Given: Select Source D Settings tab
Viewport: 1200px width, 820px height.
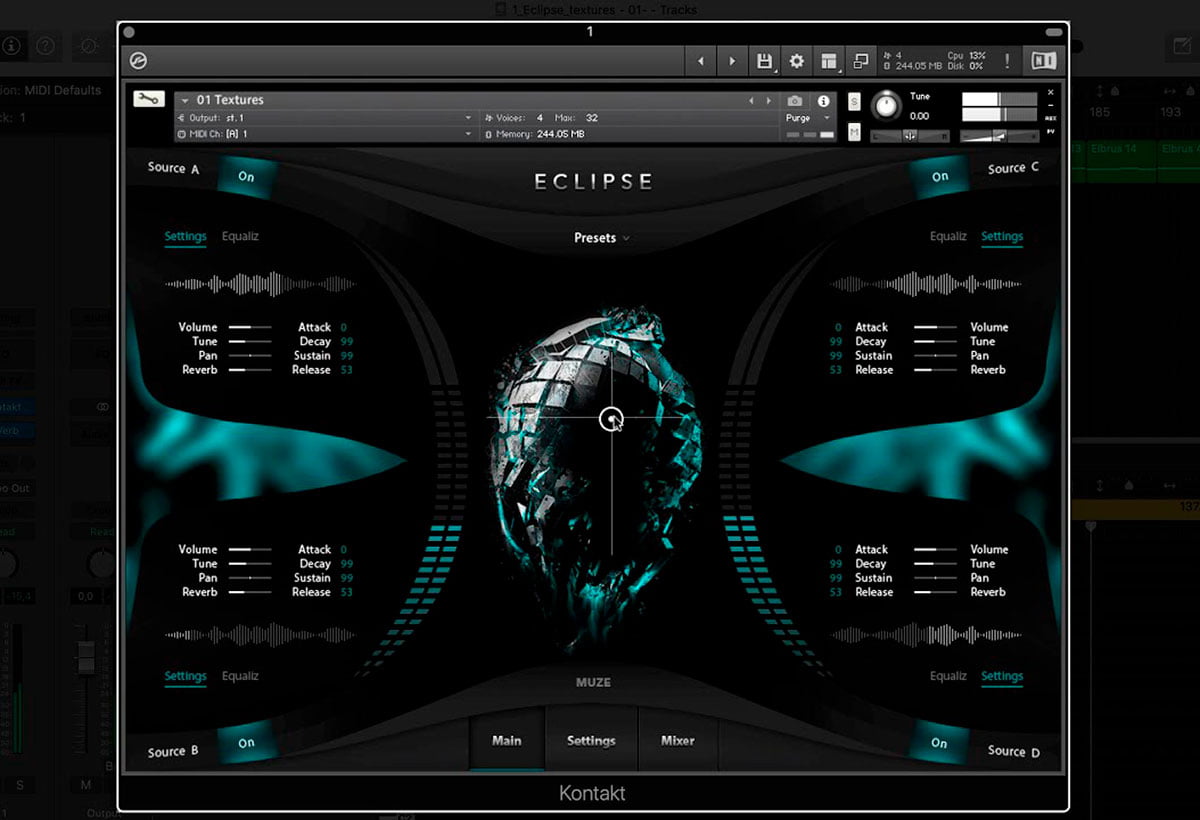Looking at the screenshot, I should click(x=1002, y=677).
